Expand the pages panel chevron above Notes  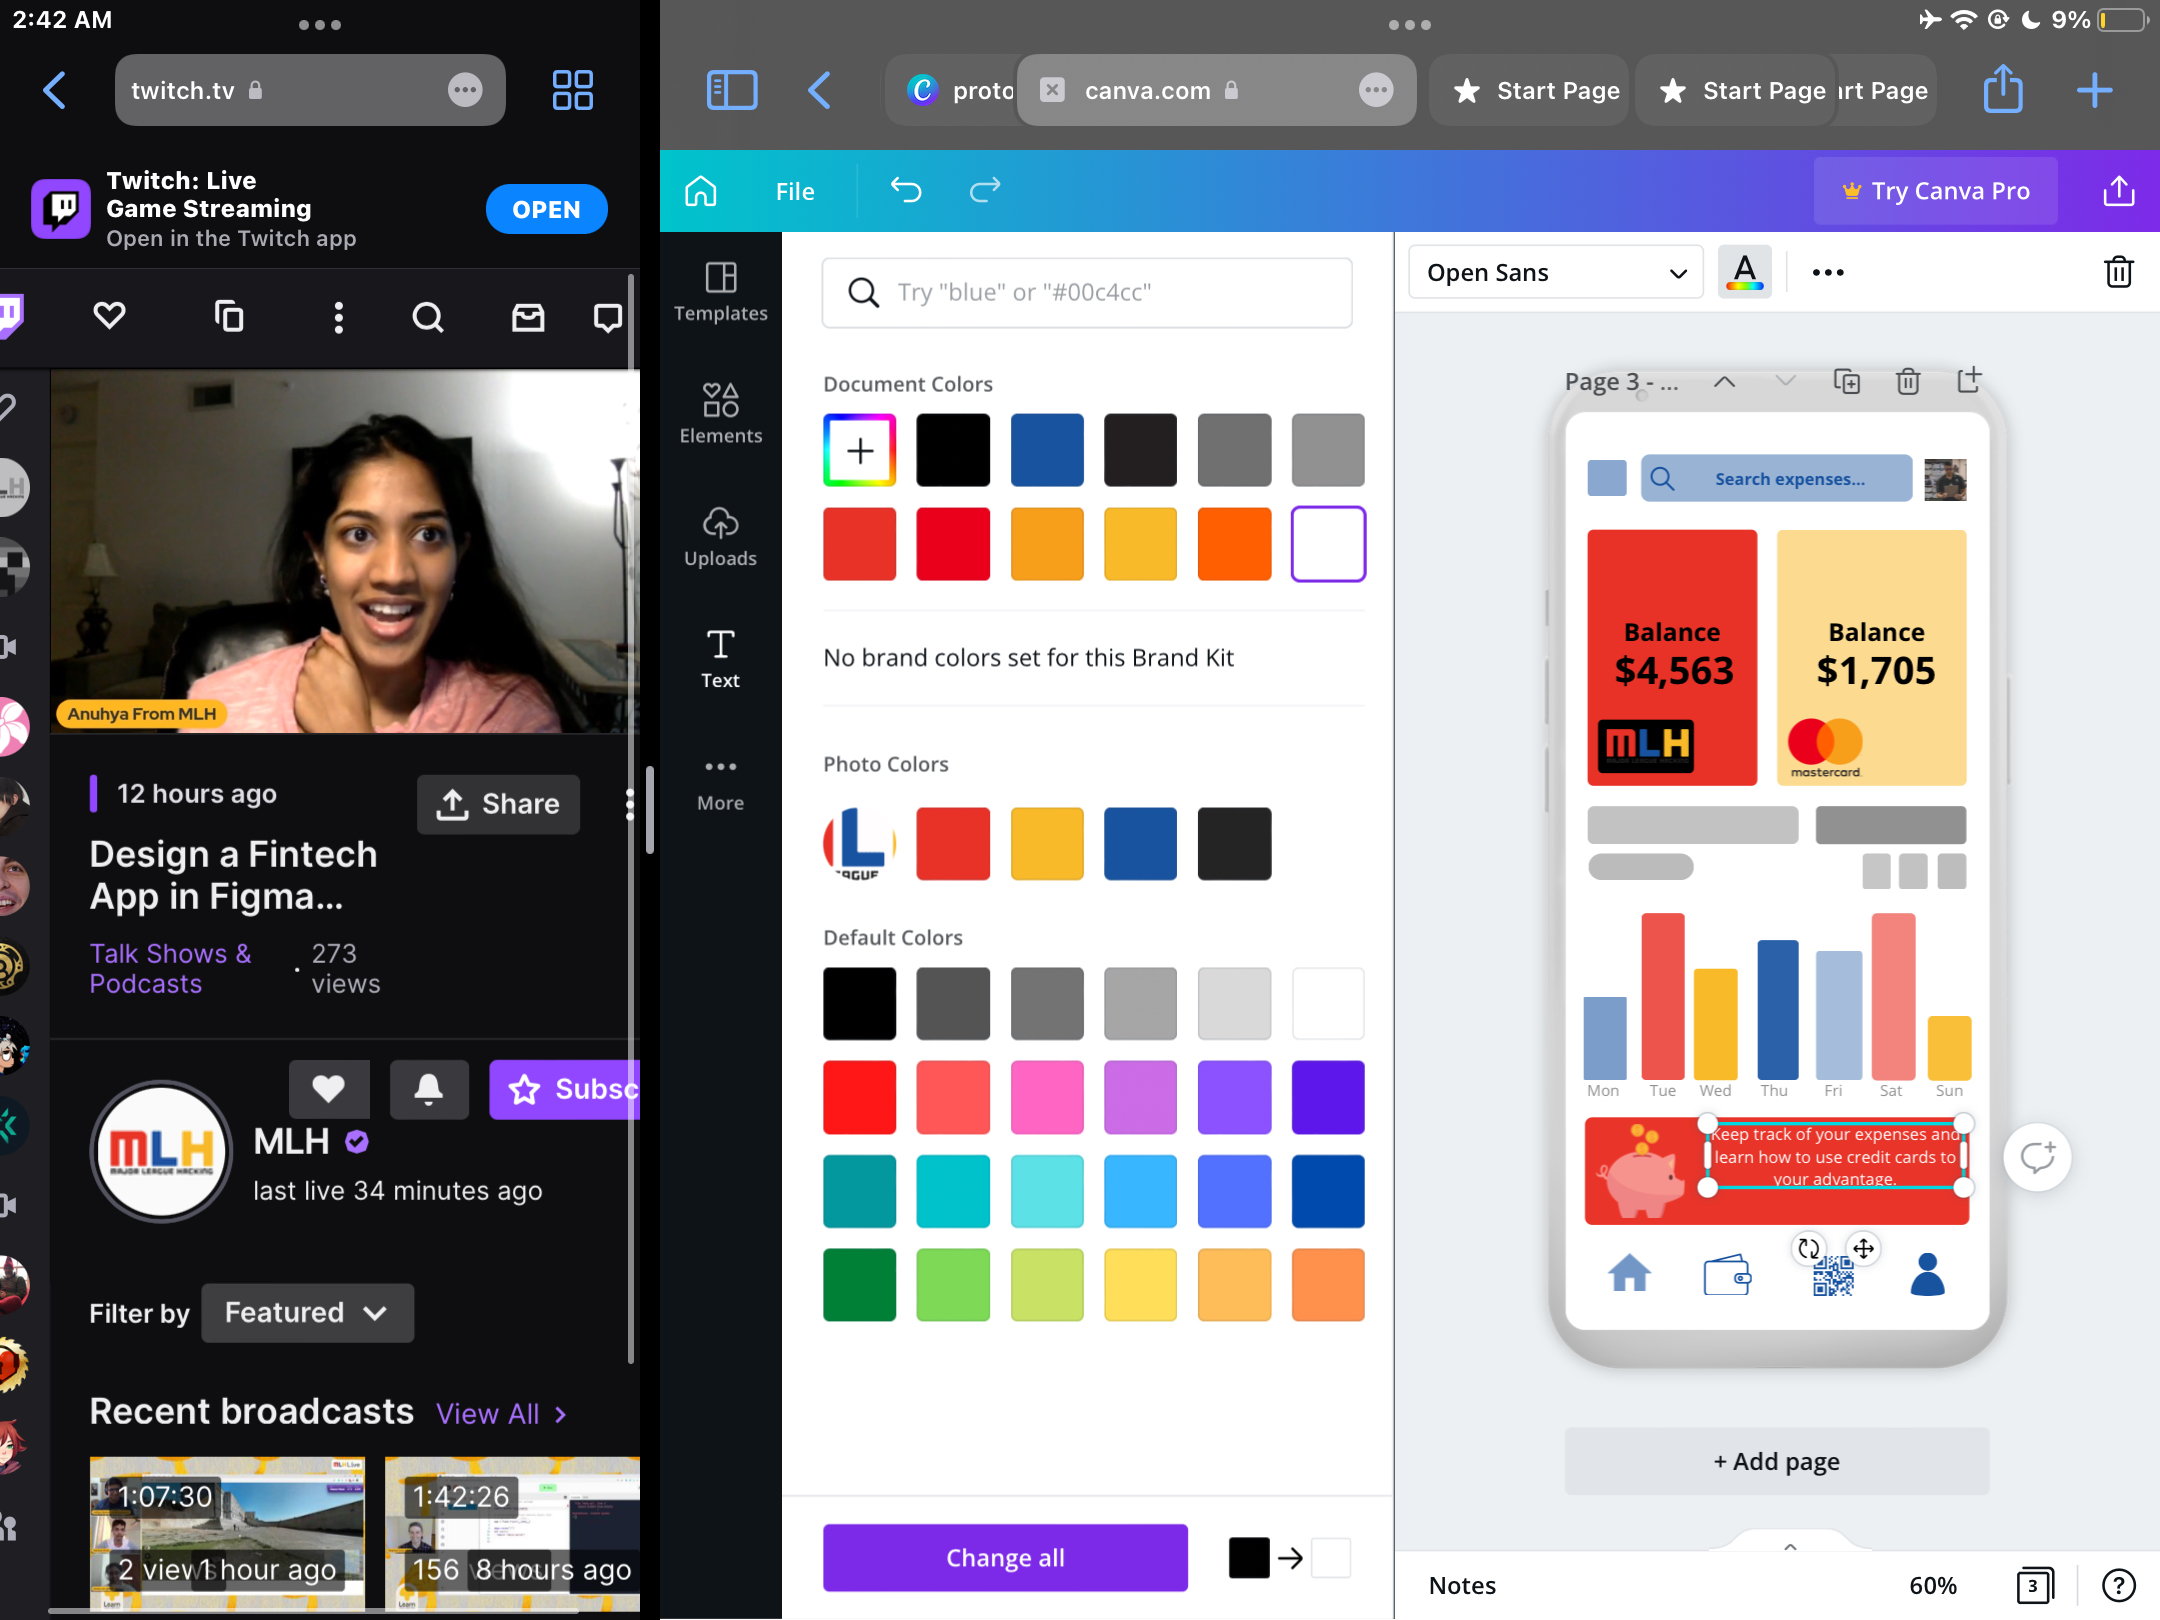[1790, 1546]
